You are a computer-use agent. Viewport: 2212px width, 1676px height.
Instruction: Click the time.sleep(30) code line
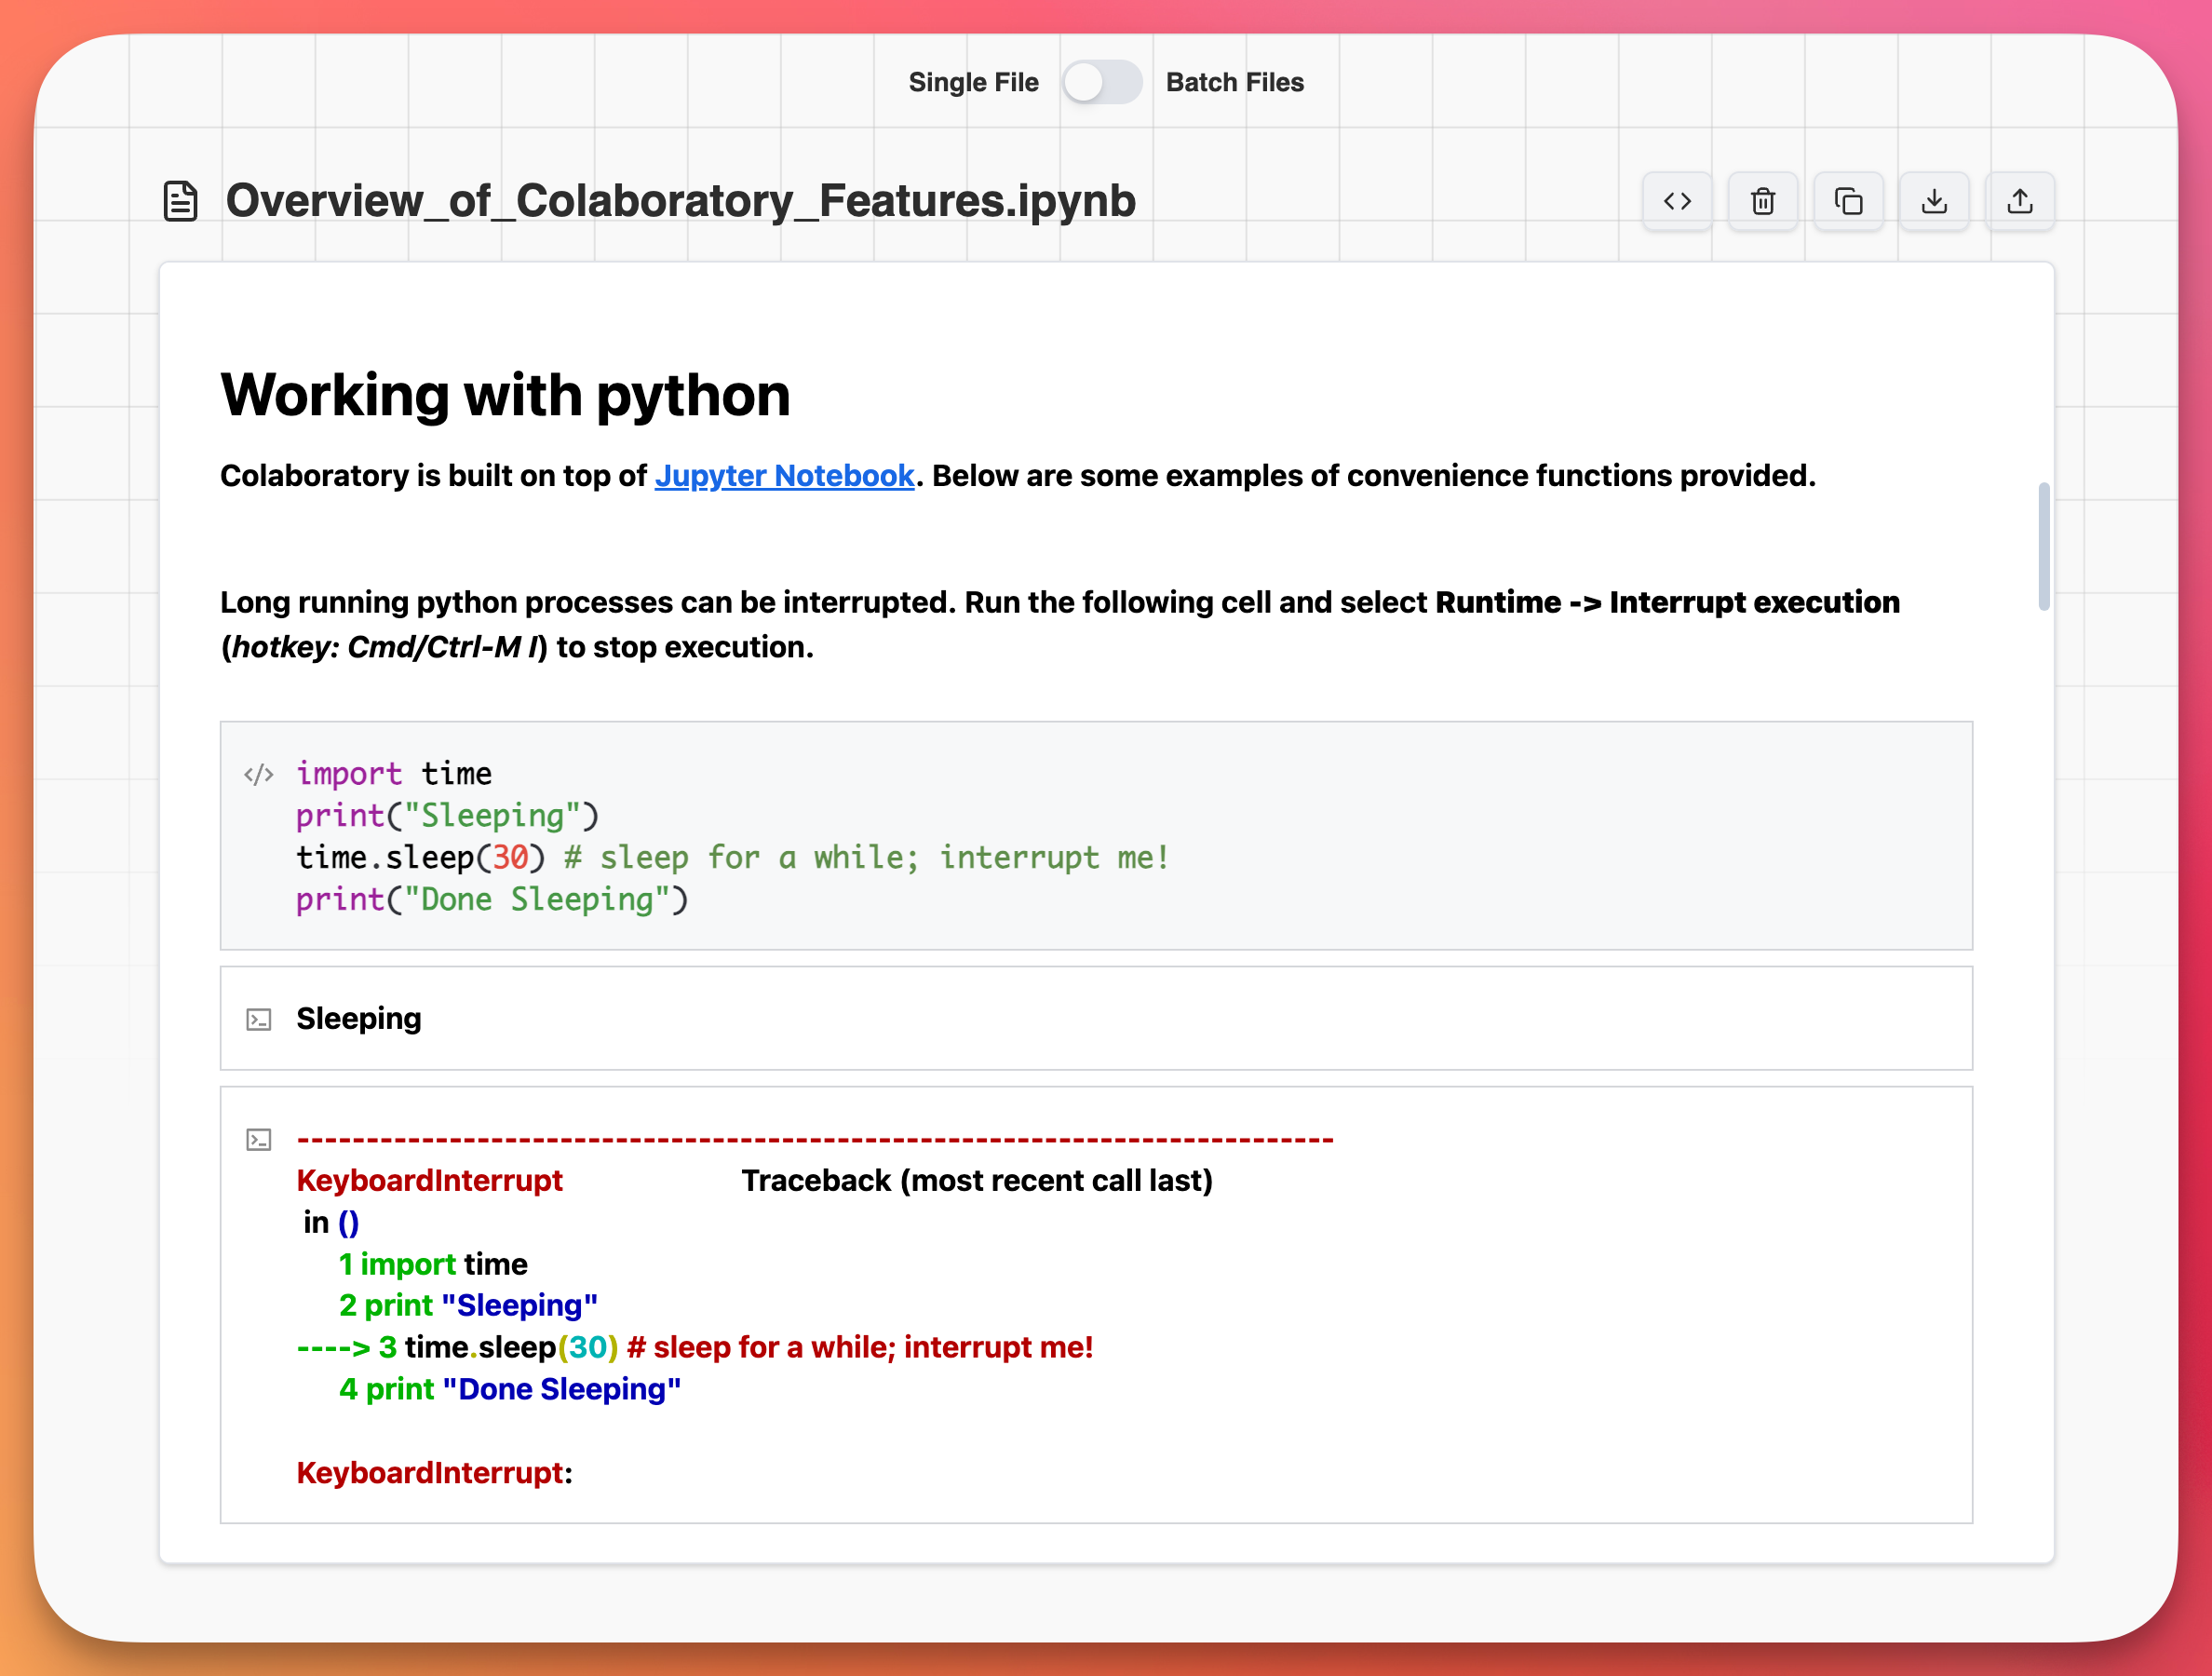pyautogui.click(x=732, y=857)
